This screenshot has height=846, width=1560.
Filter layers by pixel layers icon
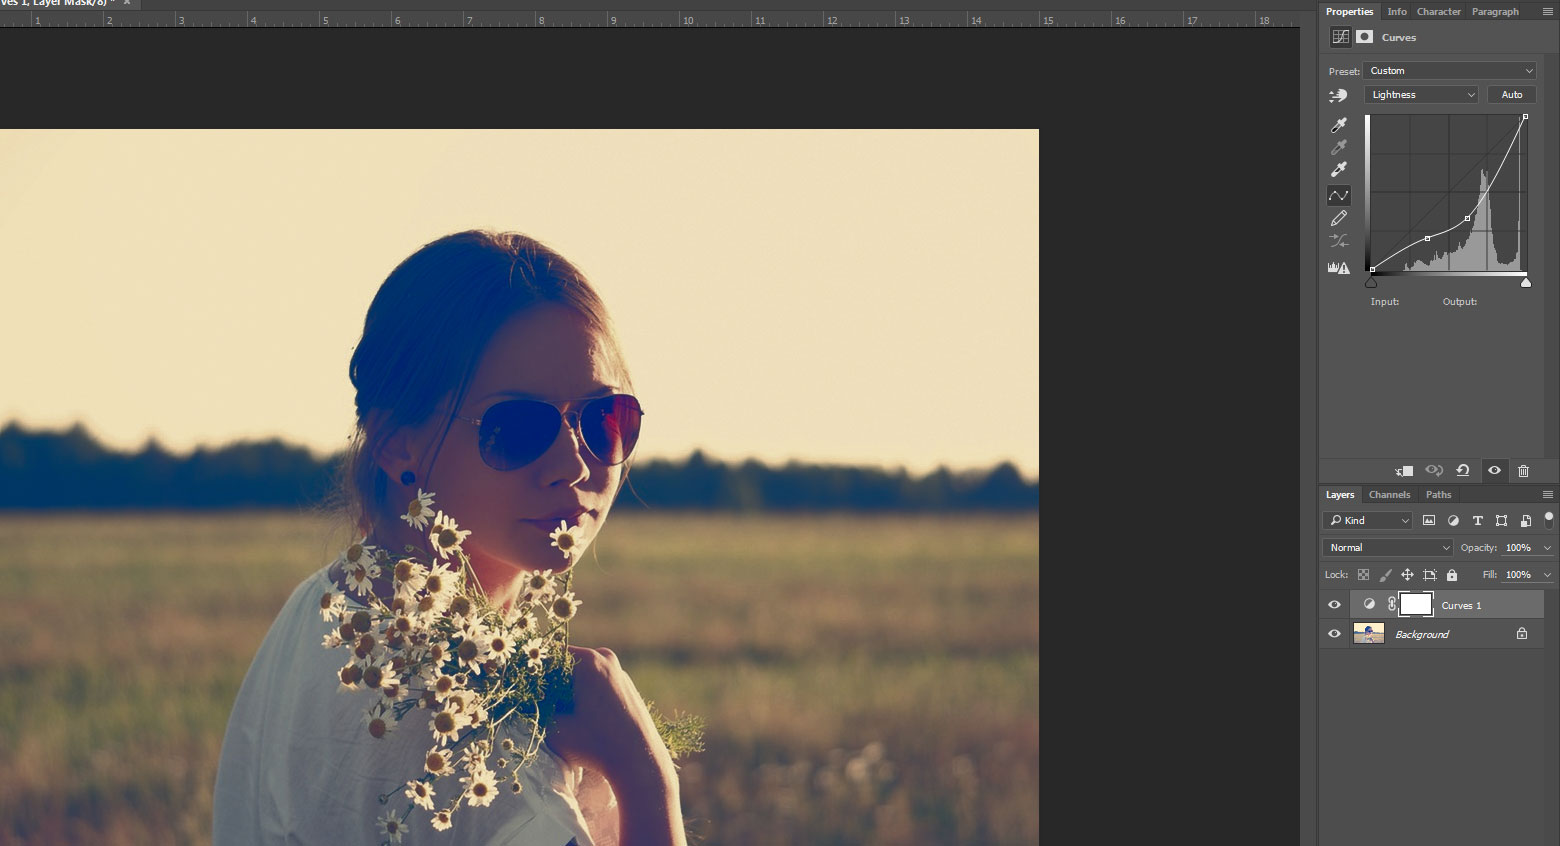[1429, 521]
